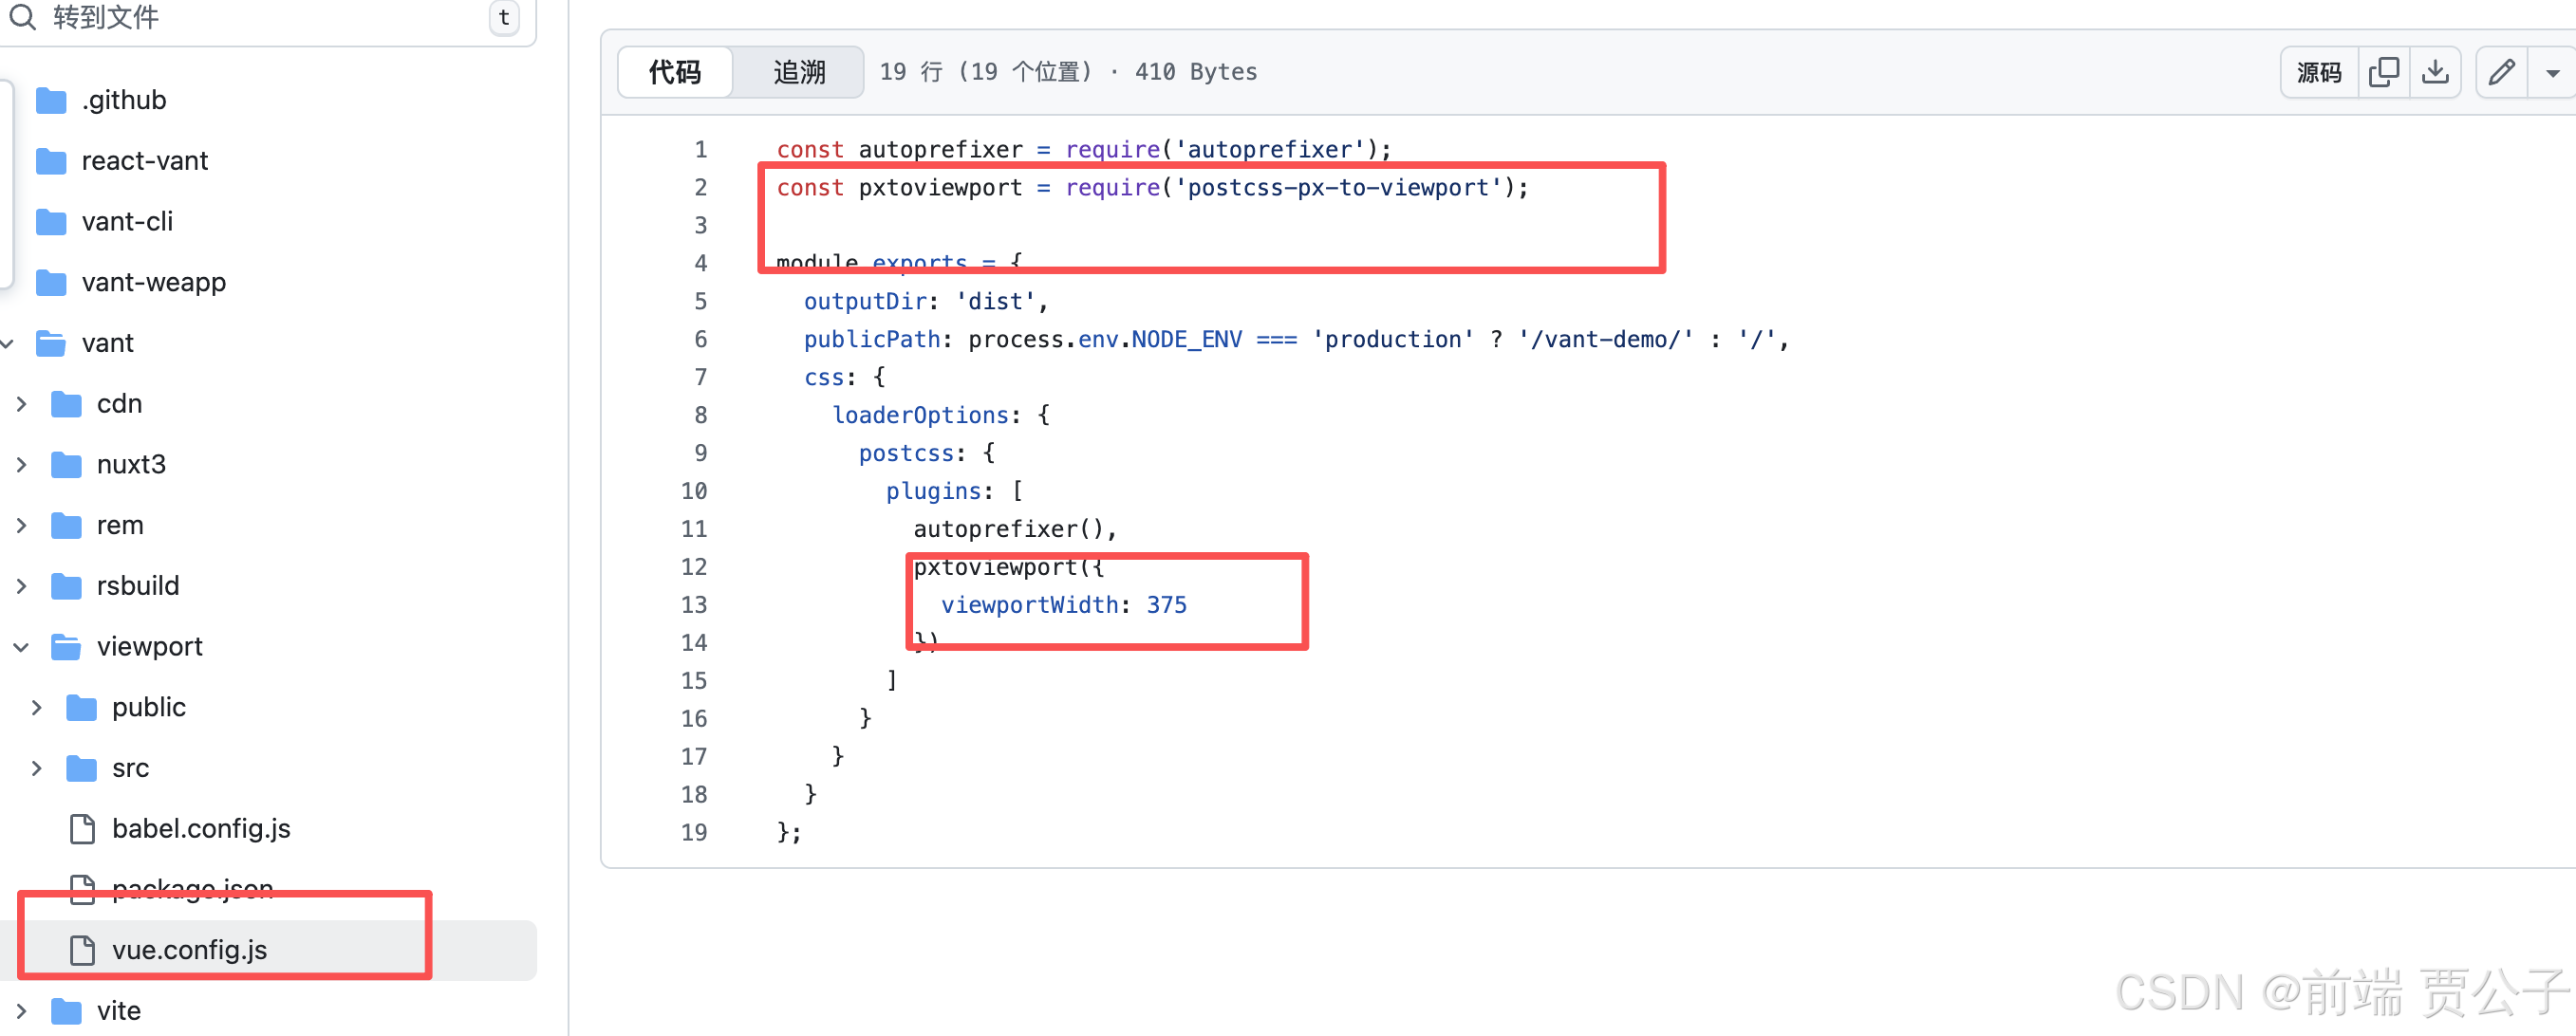Click line number 13 in code
This screenshot has height=1036, width=2576.
694,605
